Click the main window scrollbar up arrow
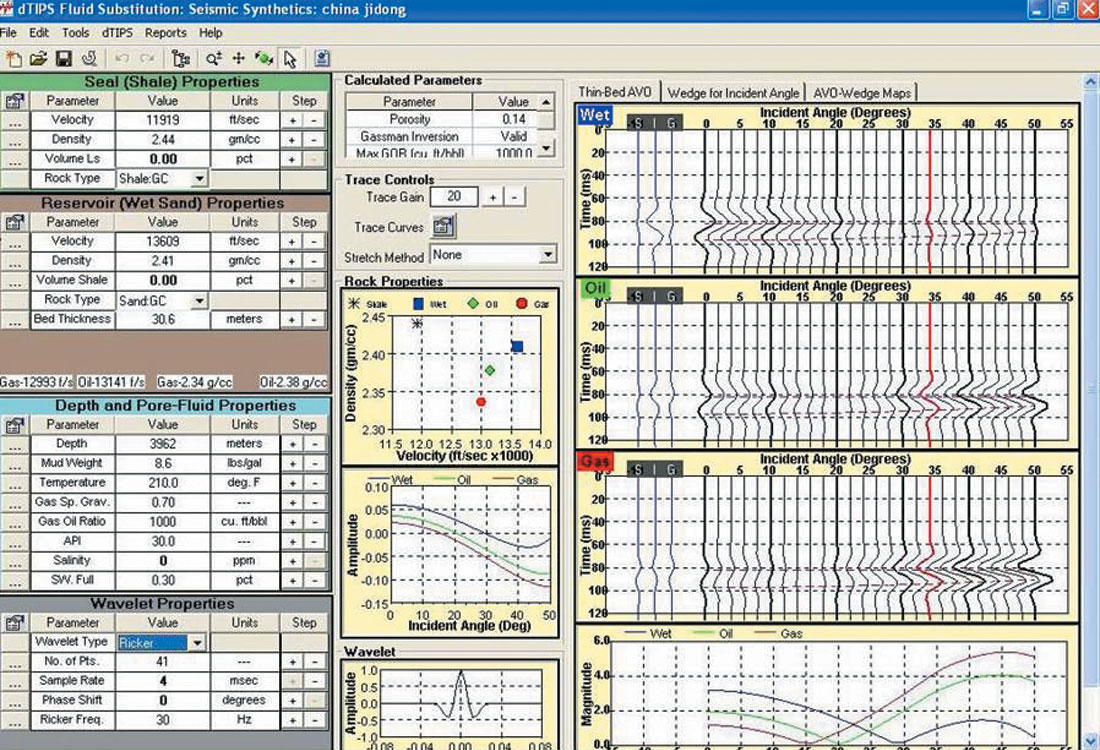Image resolution: width=1100 pixels, height=750 pixels. pyautogui.click(x=1092, y=81)
